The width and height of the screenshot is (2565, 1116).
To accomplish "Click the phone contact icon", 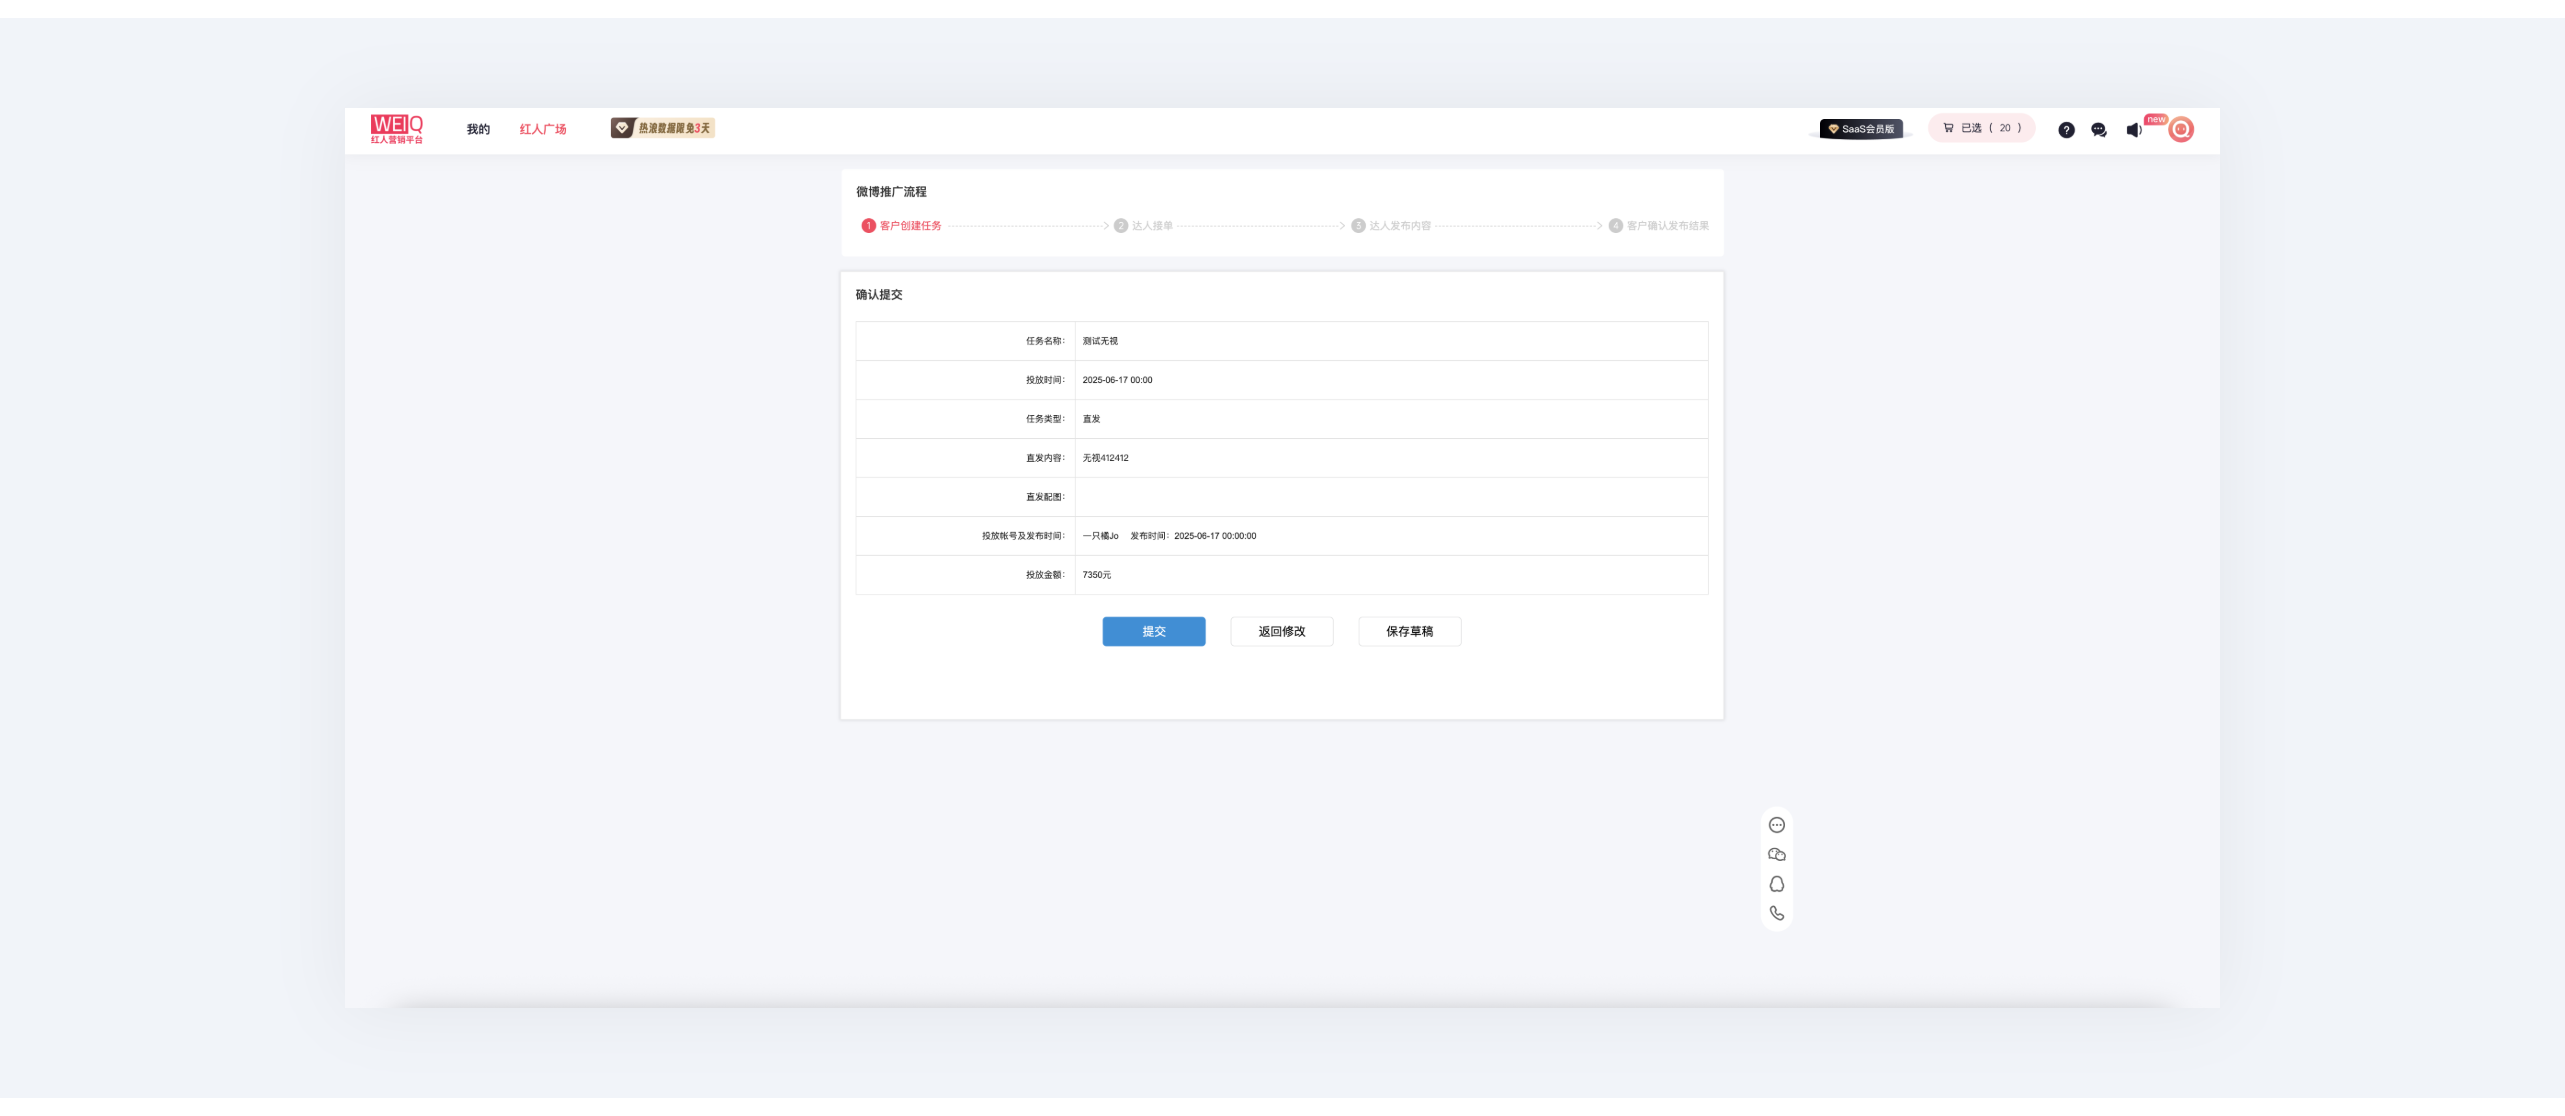I will (x=1777, y=913).
